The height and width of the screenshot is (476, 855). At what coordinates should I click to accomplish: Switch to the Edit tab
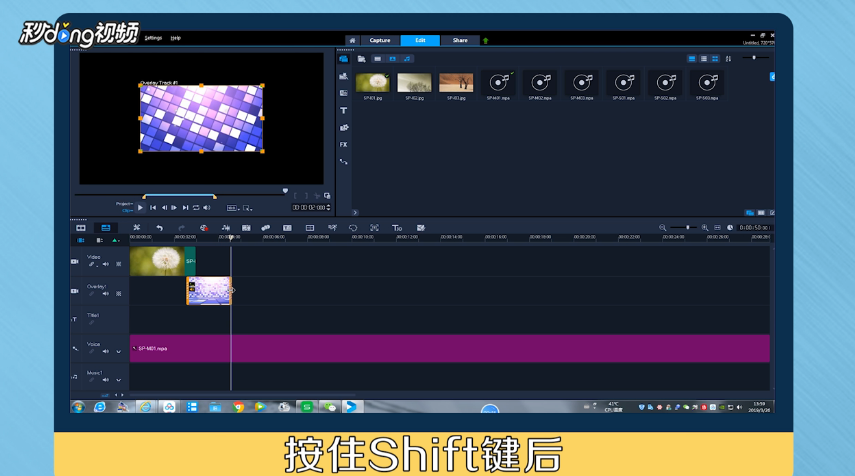click(x=420, y=40)
